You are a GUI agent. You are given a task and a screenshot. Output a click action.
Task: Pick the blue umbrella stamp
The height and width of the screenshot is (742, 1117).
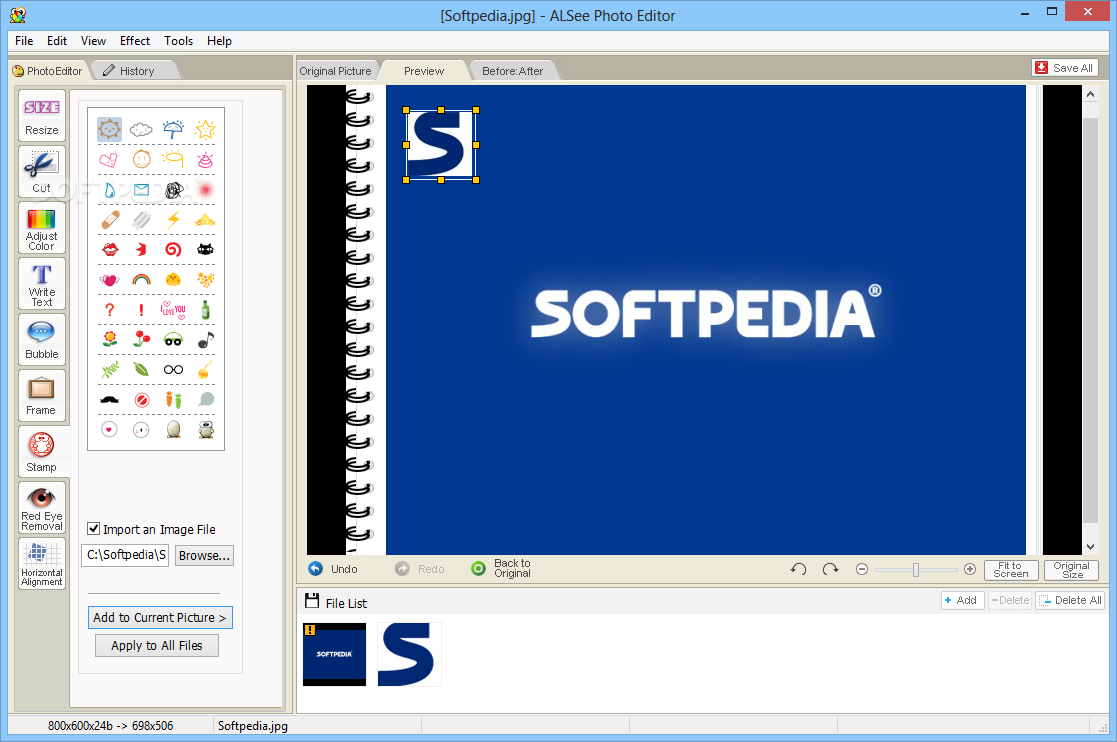[x=173, y=130]
